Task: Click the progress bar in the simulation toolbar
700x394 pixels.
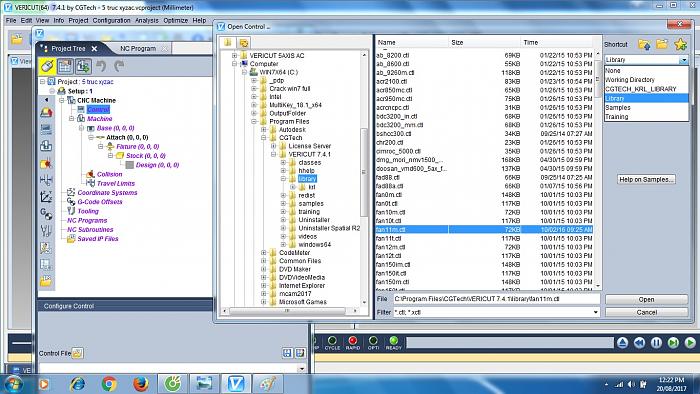Action: [510, 343]
